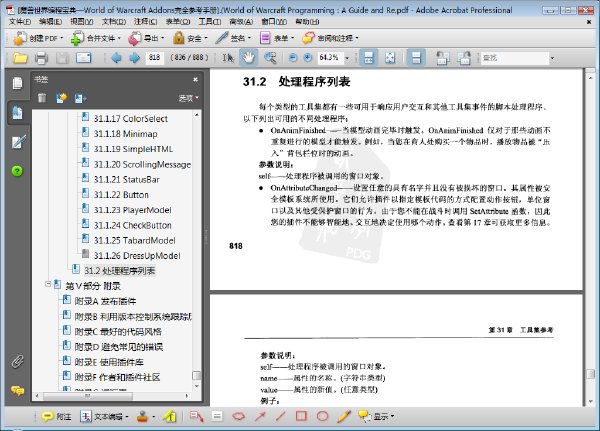Open the 文件(F) menu
This screenshot has width=600, height=431.
pos(20,22)
